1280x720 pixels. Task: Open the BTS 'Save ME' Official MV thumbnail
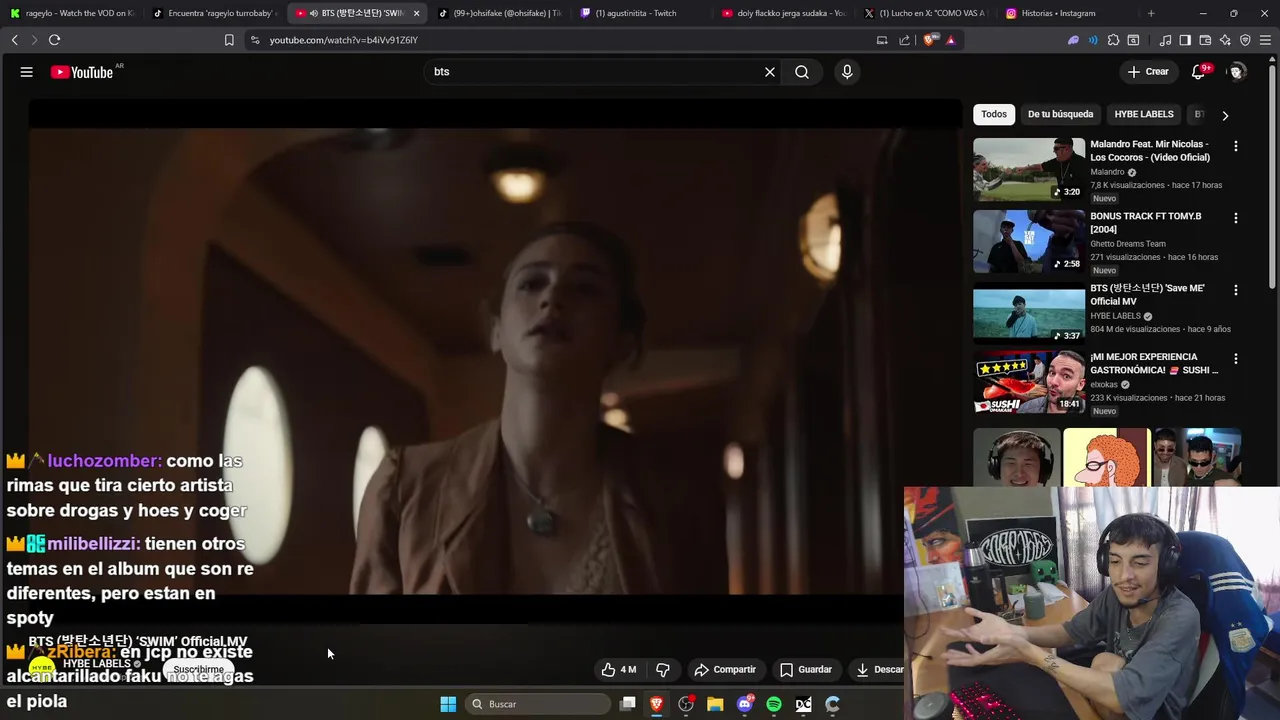(1029, 313)
